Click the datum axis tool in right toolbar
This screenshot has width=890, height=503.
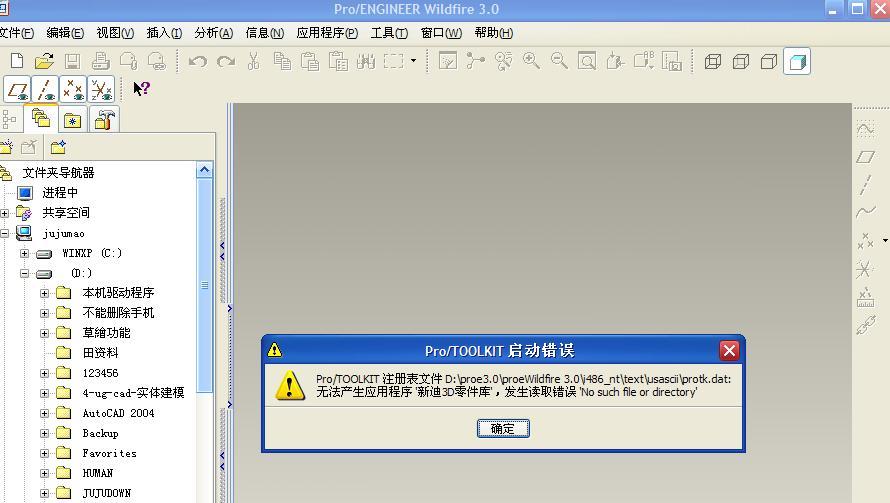pyautogui.click(x=865, y=185)
